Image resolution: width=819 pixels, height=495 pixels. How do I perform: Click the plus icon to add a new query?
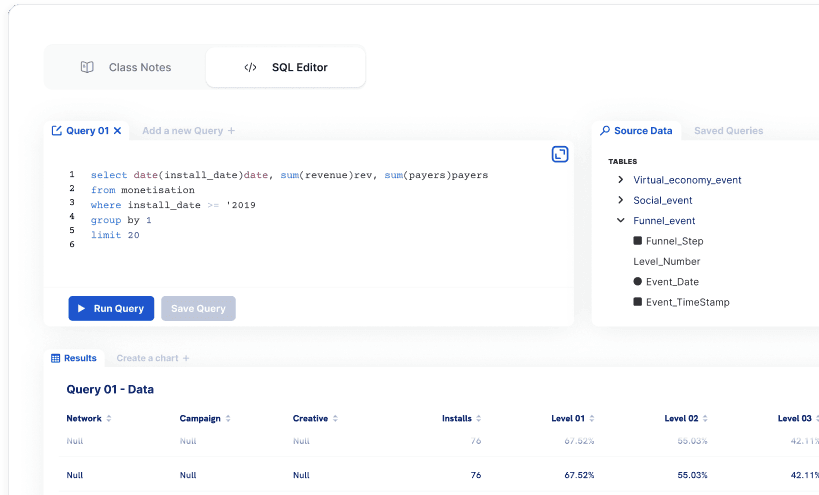pos(231,131)
